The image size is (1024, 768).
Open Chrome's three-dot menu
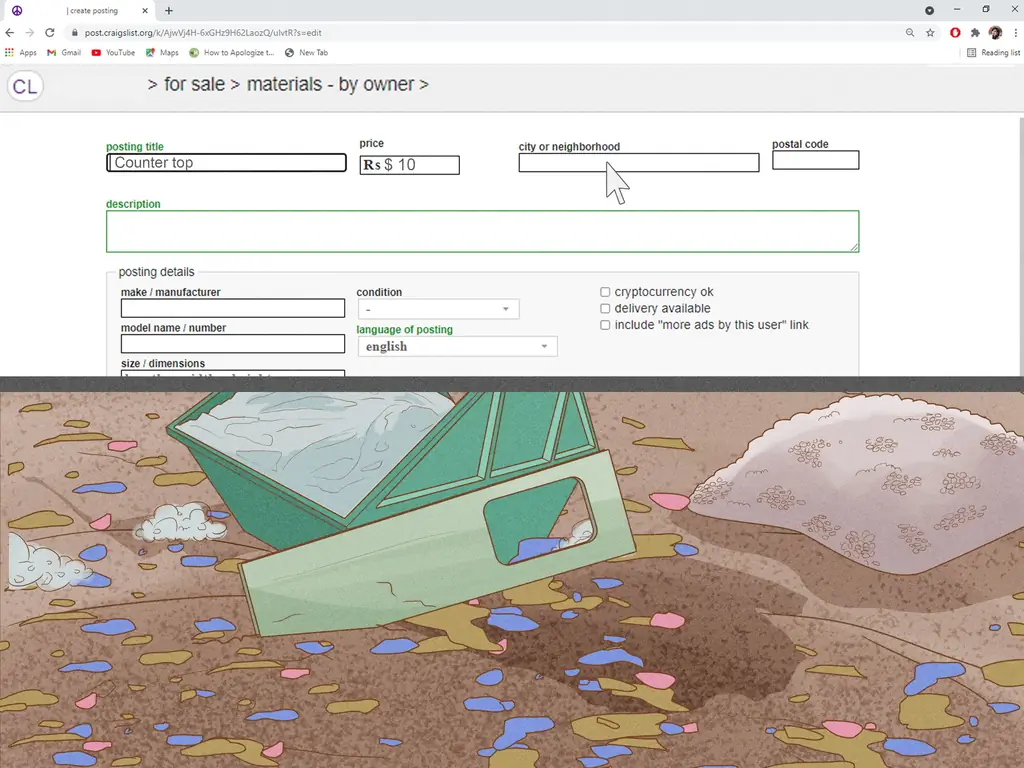[1016, 33]
